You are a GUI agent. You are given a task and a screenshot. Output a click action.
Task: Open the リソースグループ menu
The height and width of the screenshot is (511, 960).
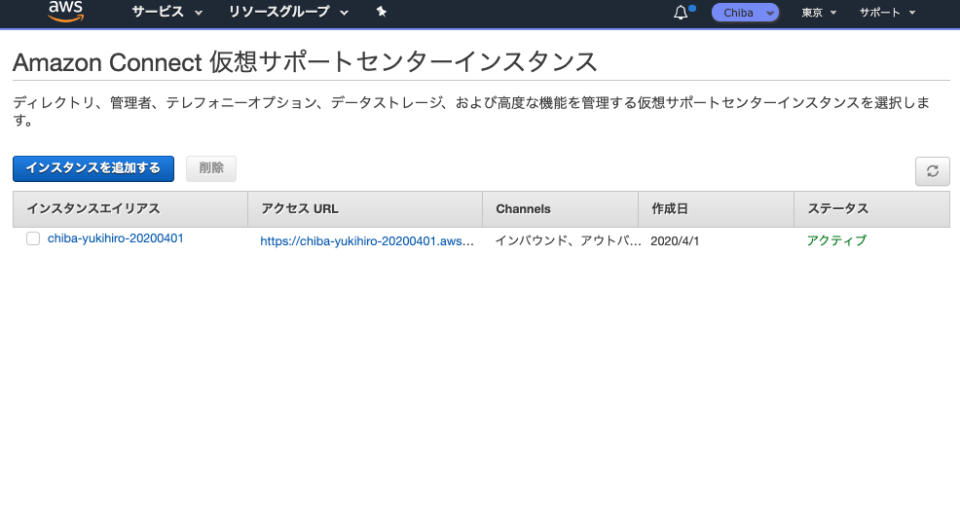(x=288, y=12)
